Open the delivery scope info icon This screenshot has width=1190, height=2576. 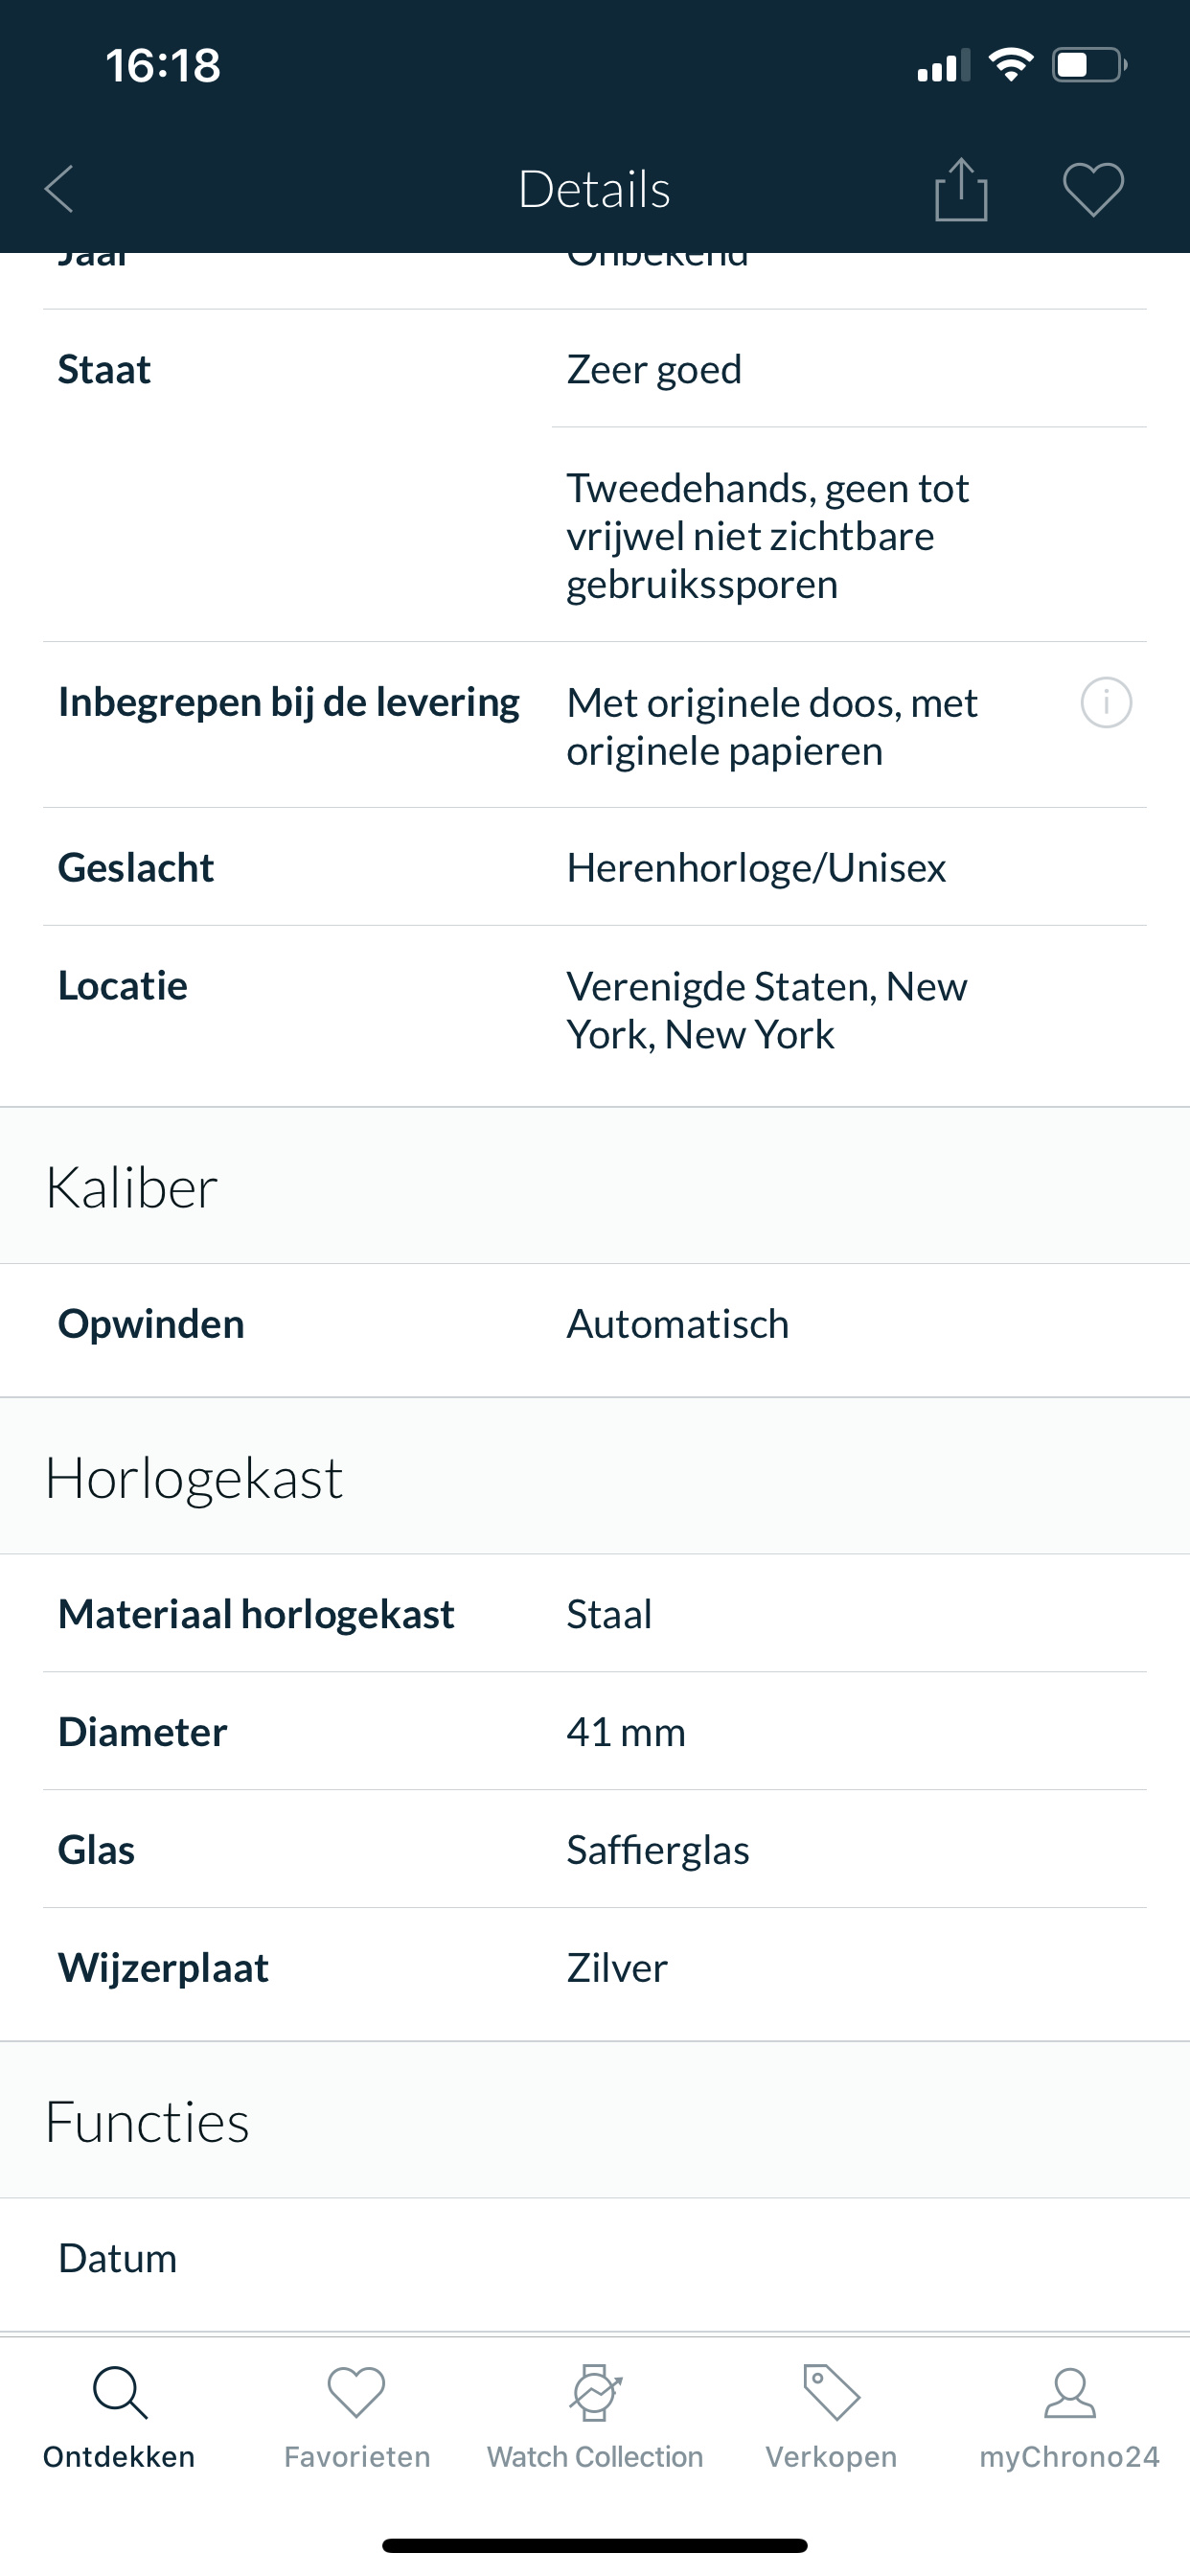[1106, 702]
